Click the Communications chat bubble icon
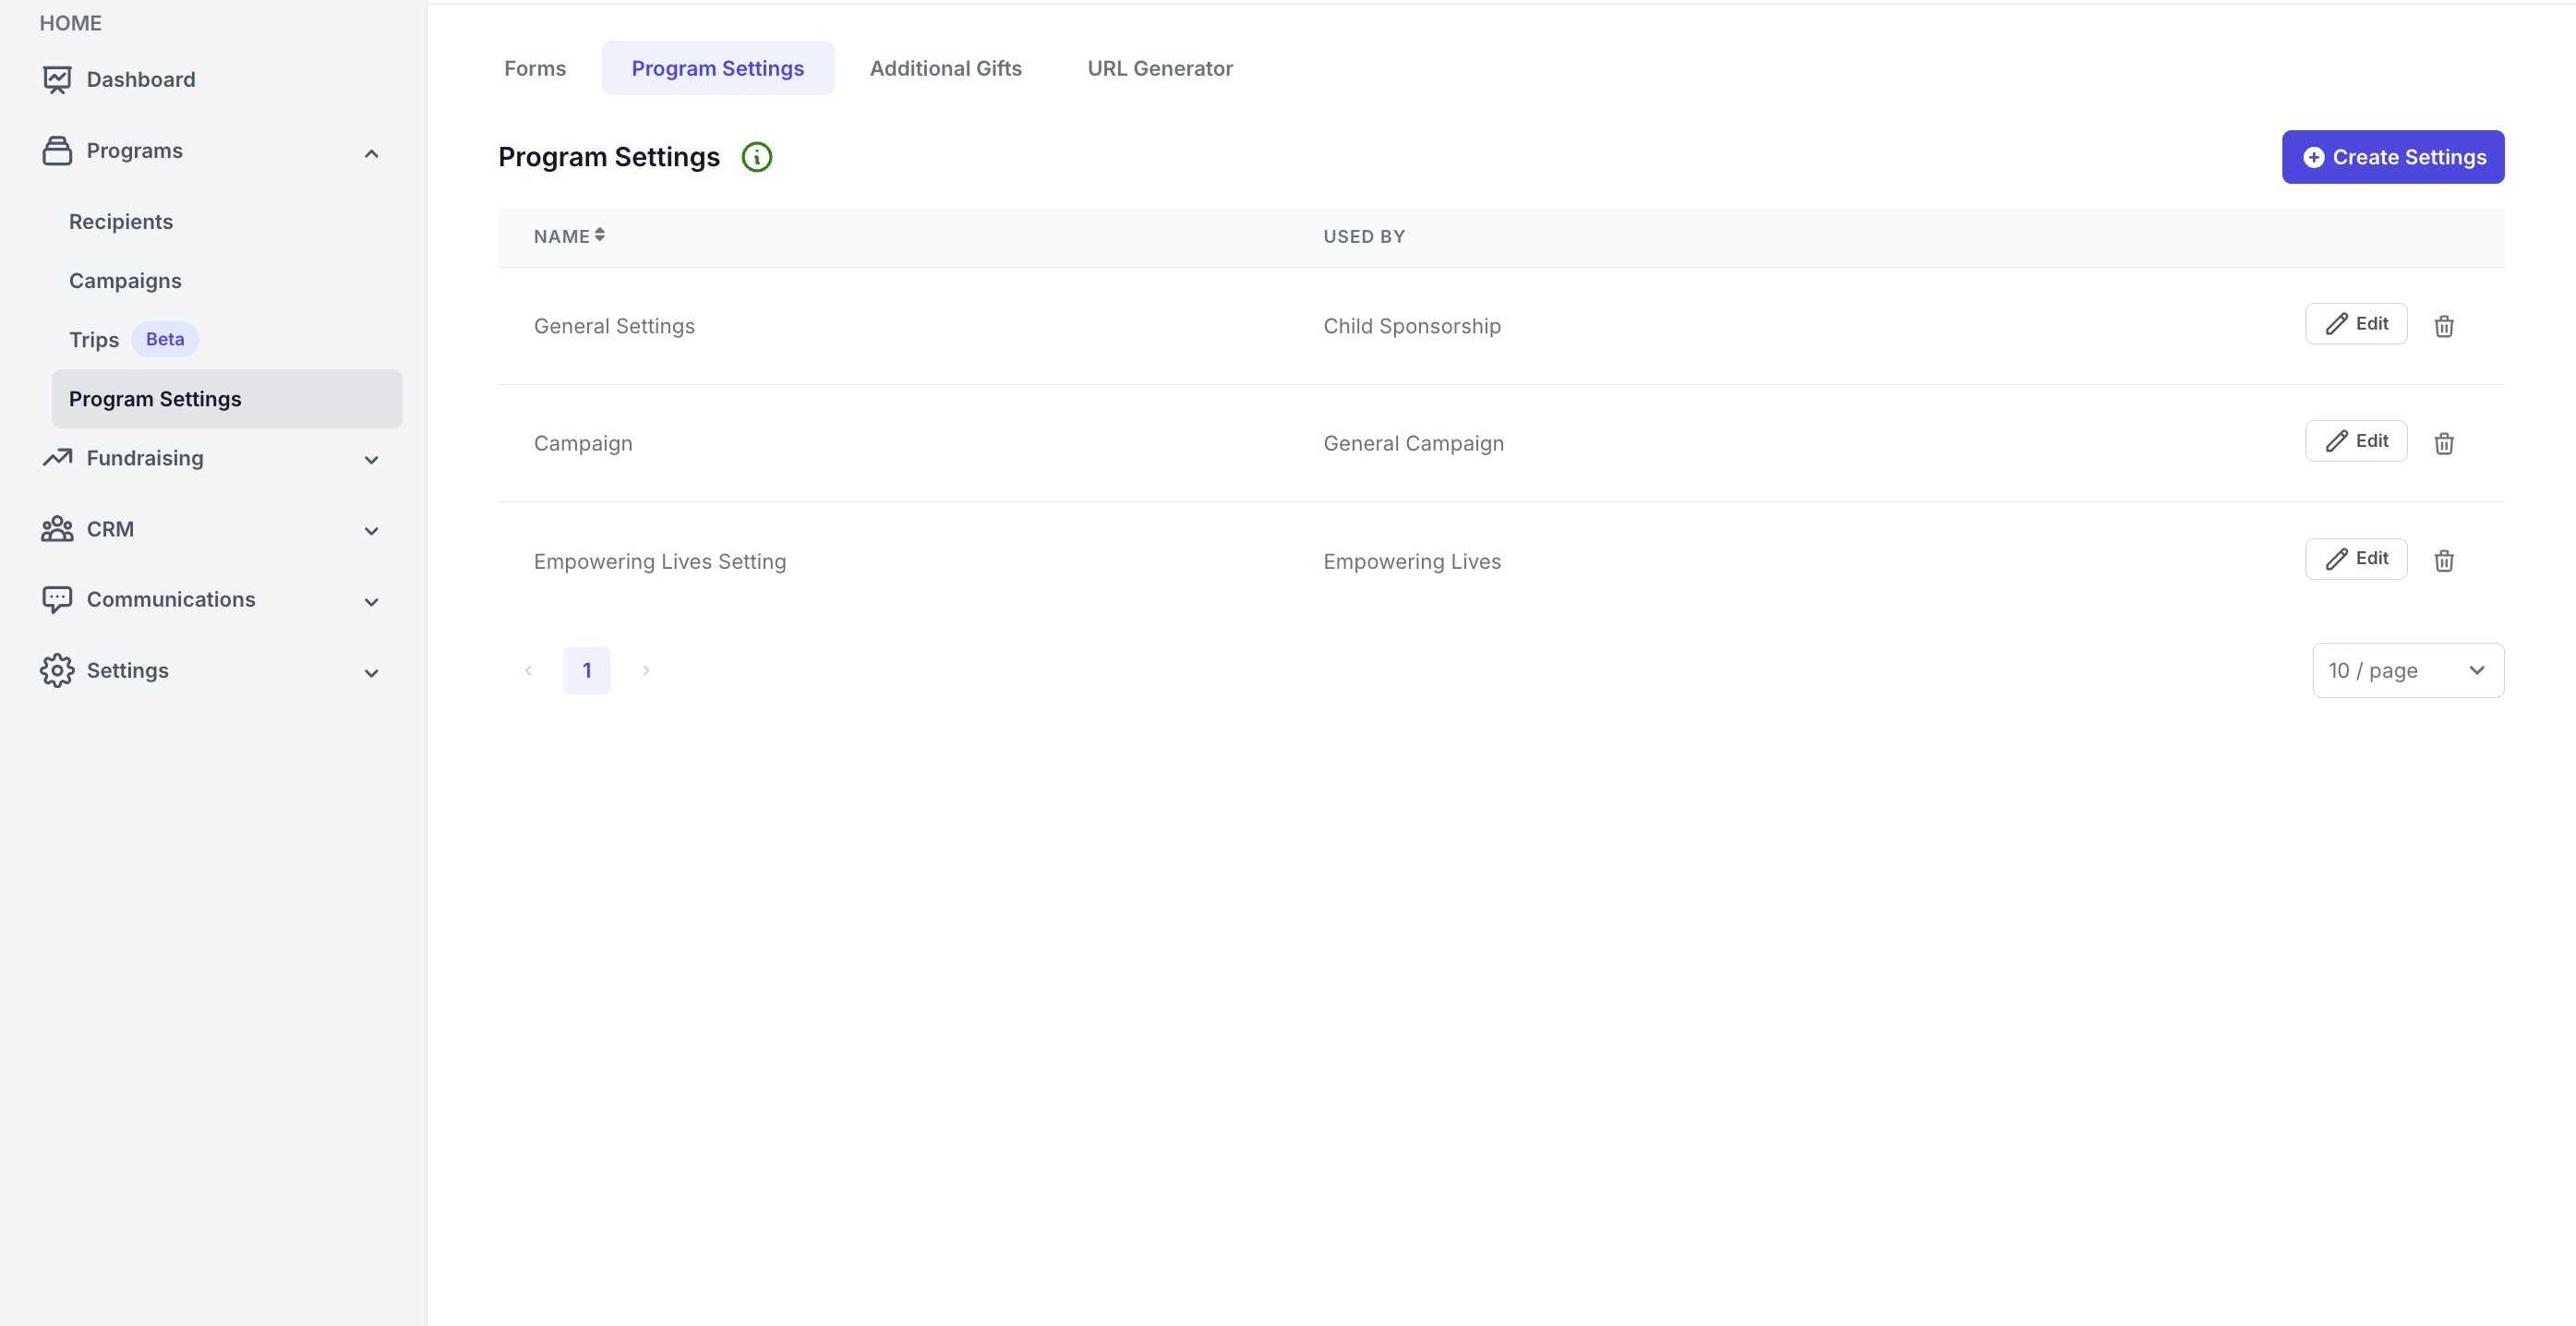Viewport: 2576px width, 1326px height. coord(57,599)
